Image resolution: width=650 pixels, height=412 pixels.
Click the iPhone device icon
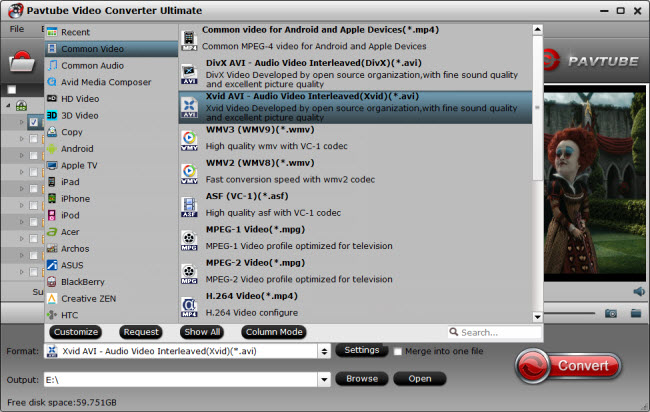tap(52, 199)
